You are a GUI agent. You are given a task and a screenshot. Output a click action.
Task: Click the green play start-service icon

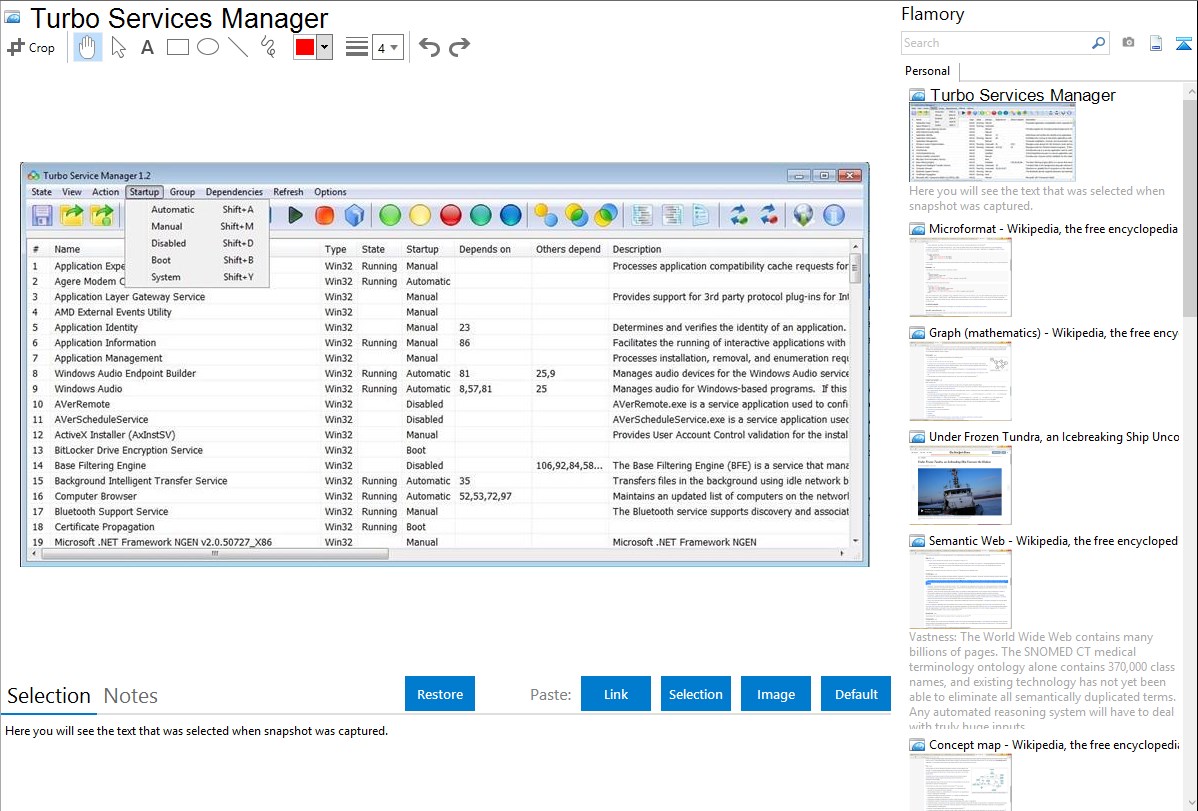(295, 216)
